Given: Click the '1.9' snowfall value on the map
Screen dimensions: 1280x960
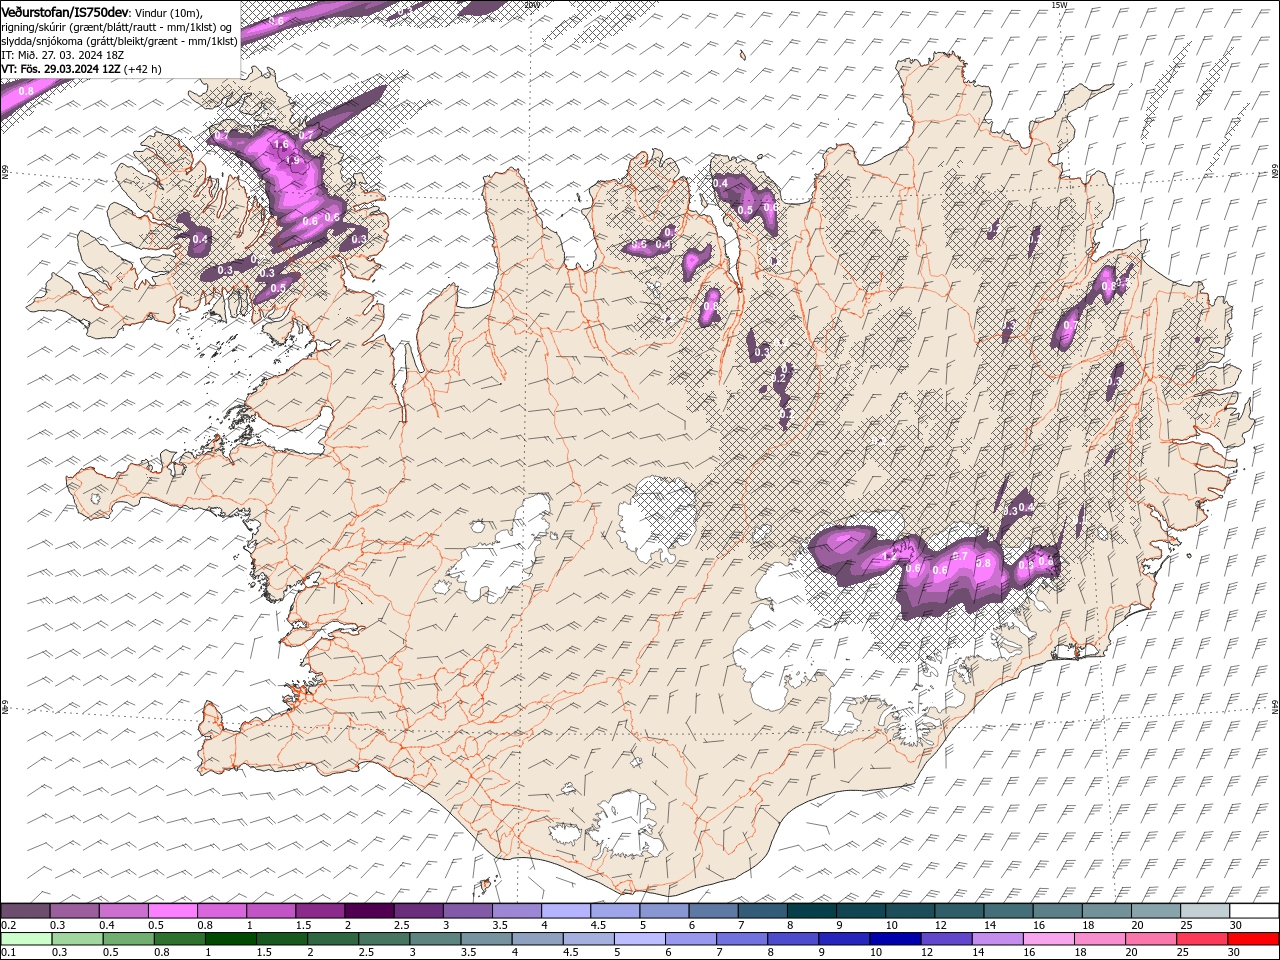Looking at the screenshot, I should (293, 160).
